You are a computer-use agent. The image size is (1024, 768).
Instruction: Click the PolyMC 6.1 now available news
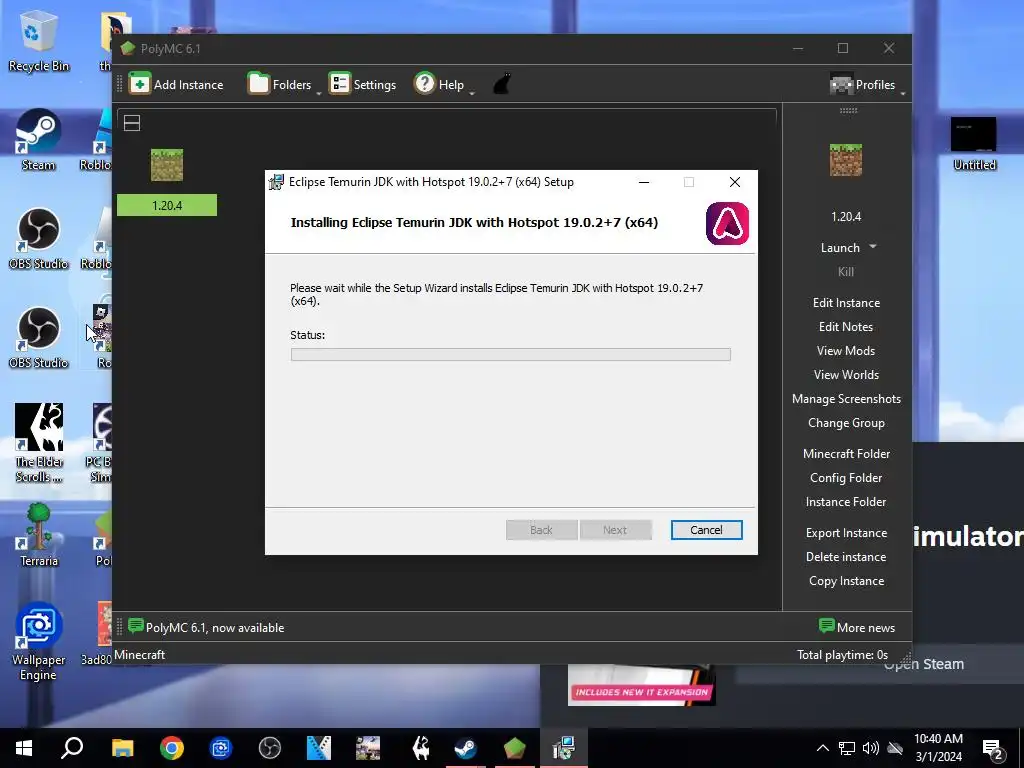point(206,628)
